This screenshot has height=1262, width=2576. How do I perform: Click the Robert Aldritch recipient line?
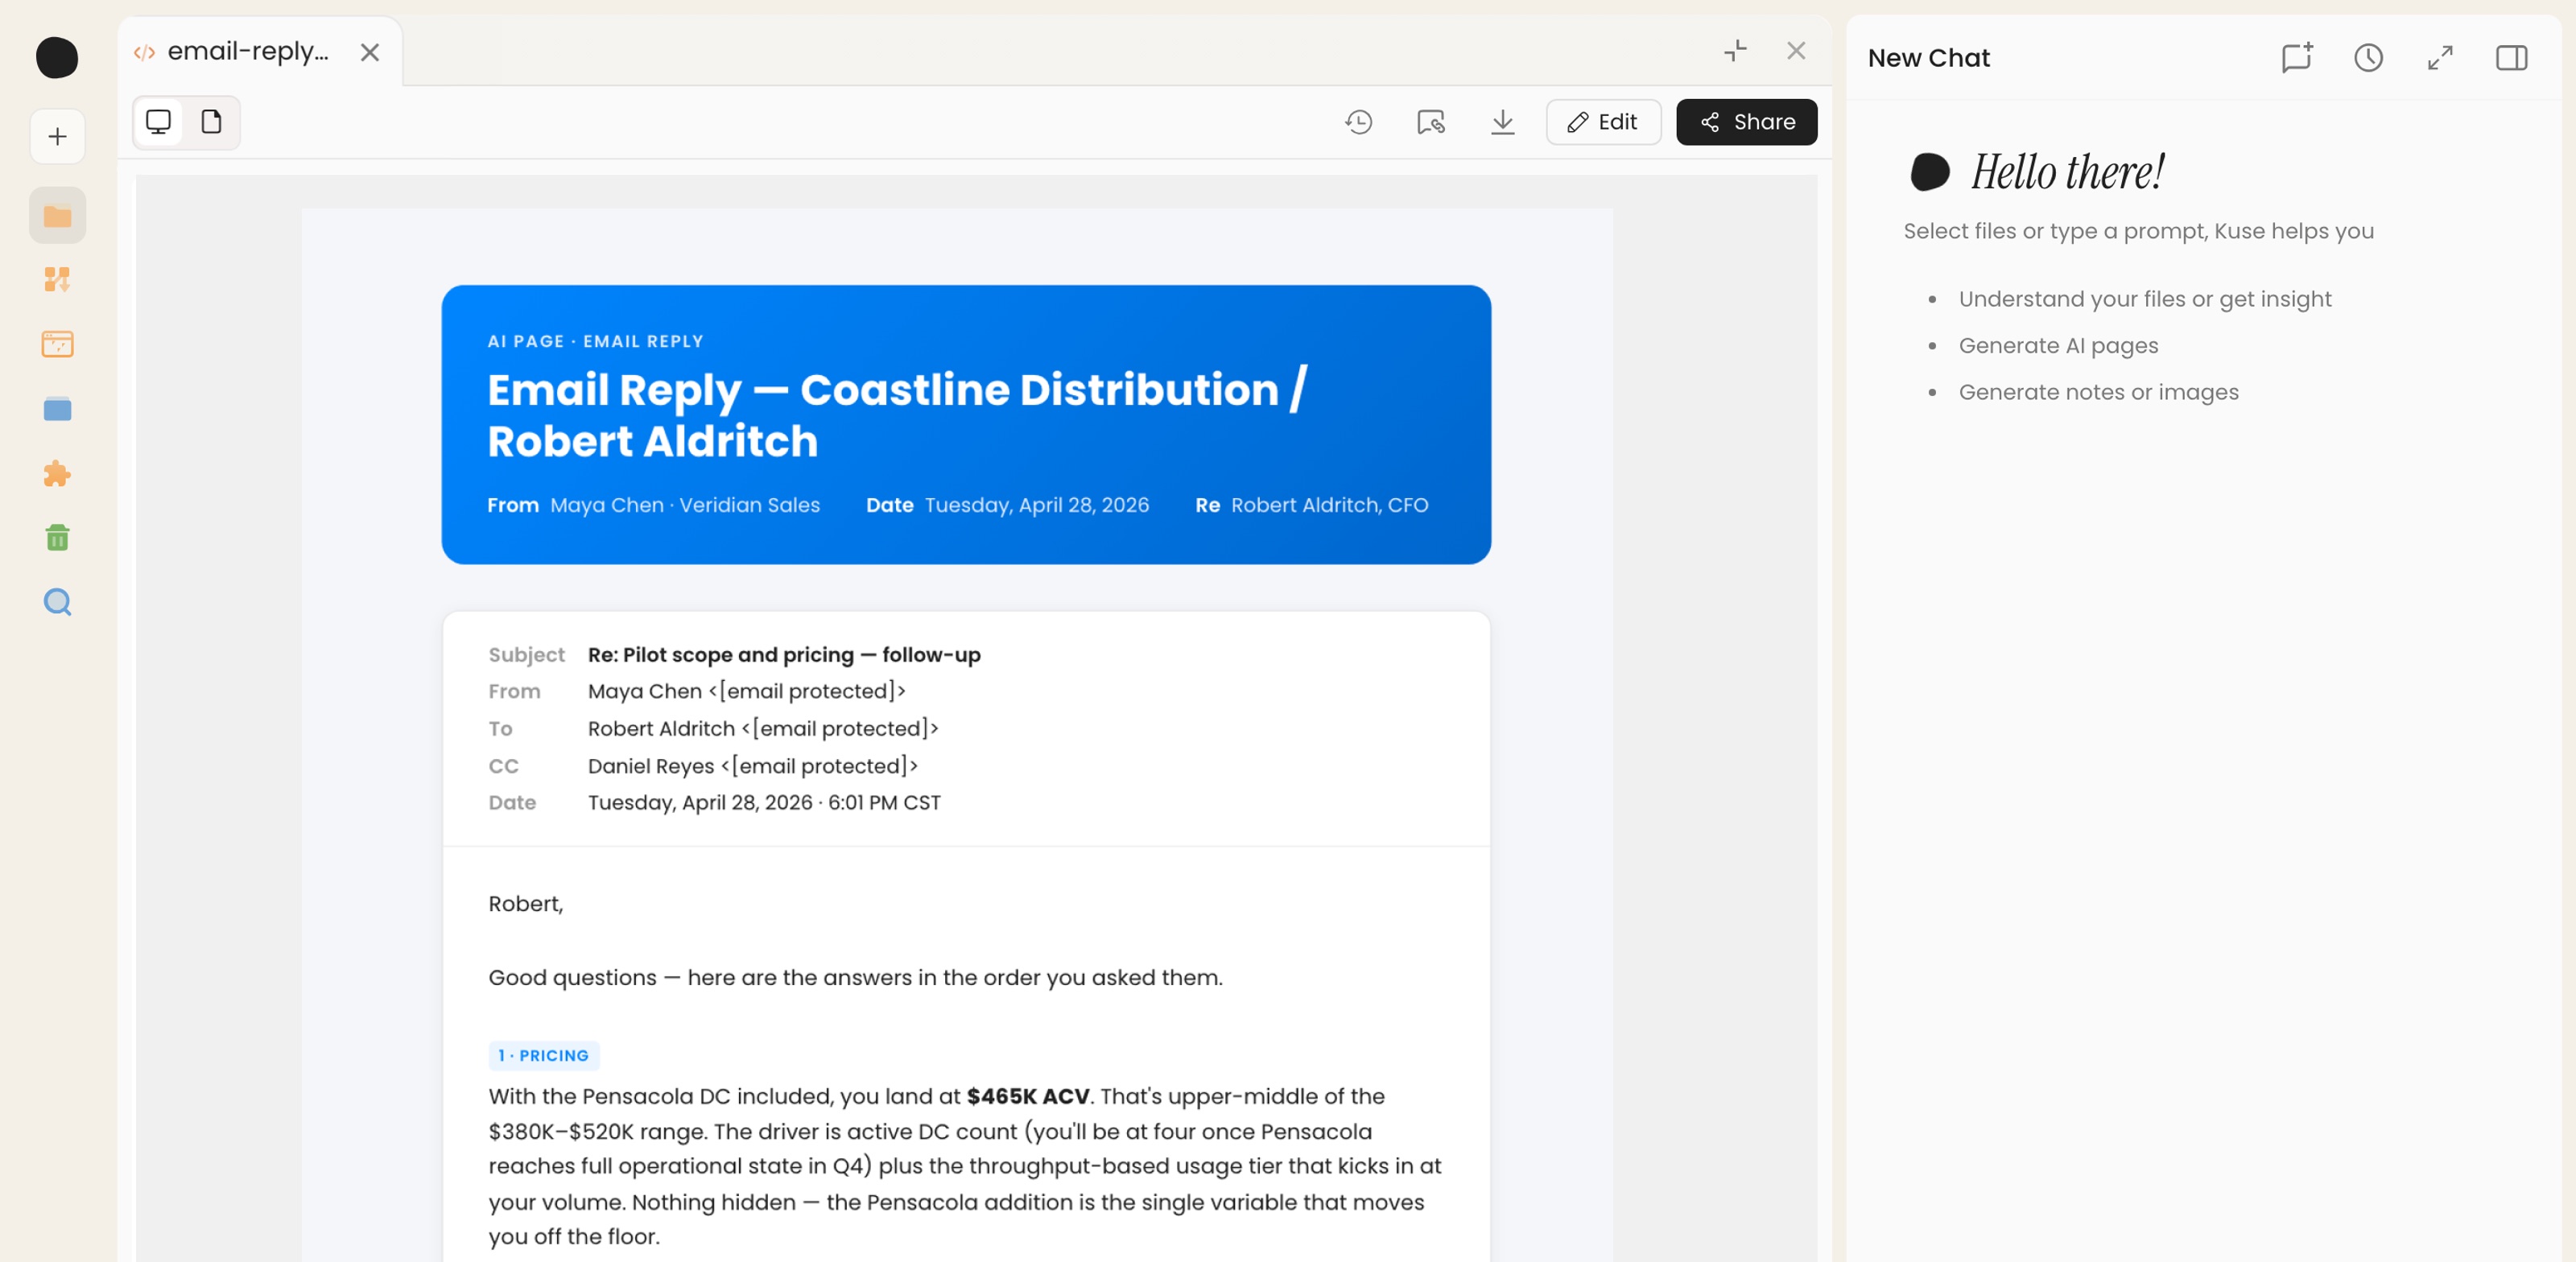[x=762, y=729]
